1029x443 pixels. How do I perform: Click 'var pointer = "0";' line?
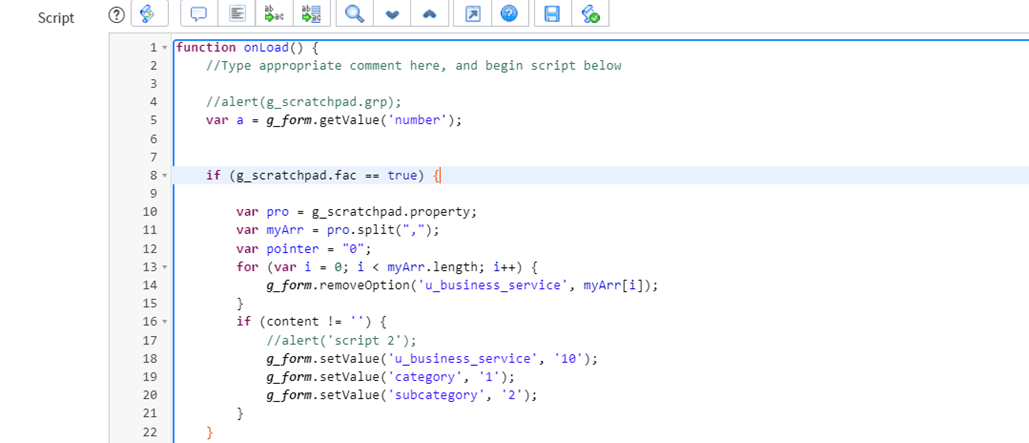[304, 249]
